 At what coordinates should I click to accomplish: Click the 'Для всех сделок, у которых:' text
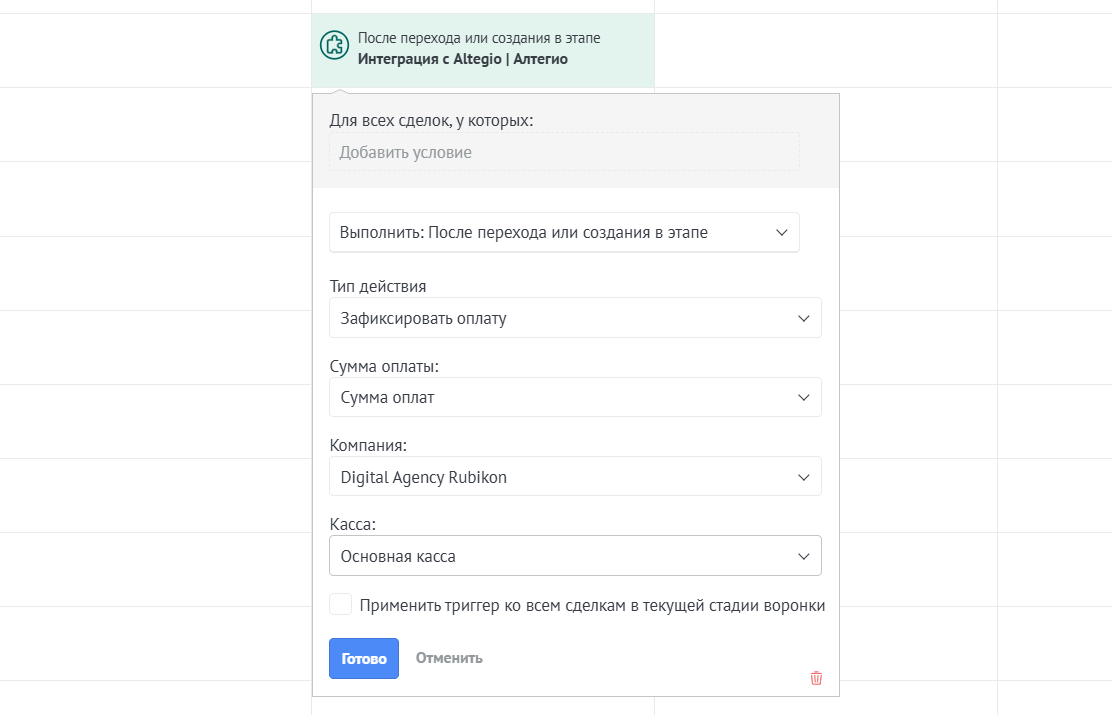click(x=431, y=121)
